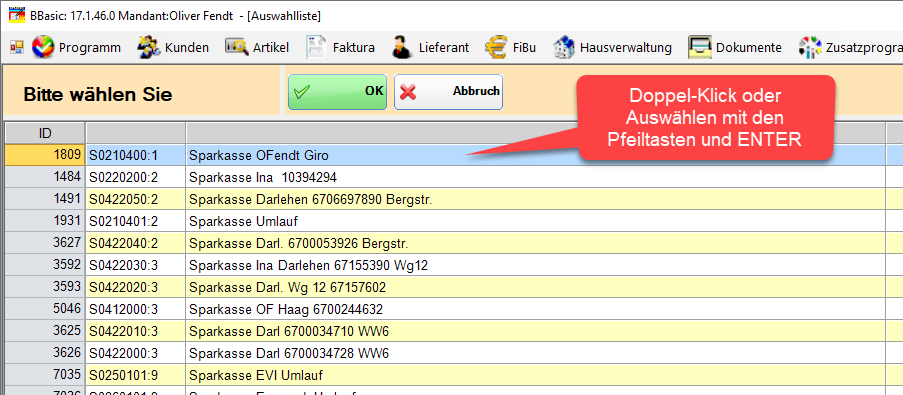
Task: Select row Sparkasse Ina 10394294
Action: 536,177
